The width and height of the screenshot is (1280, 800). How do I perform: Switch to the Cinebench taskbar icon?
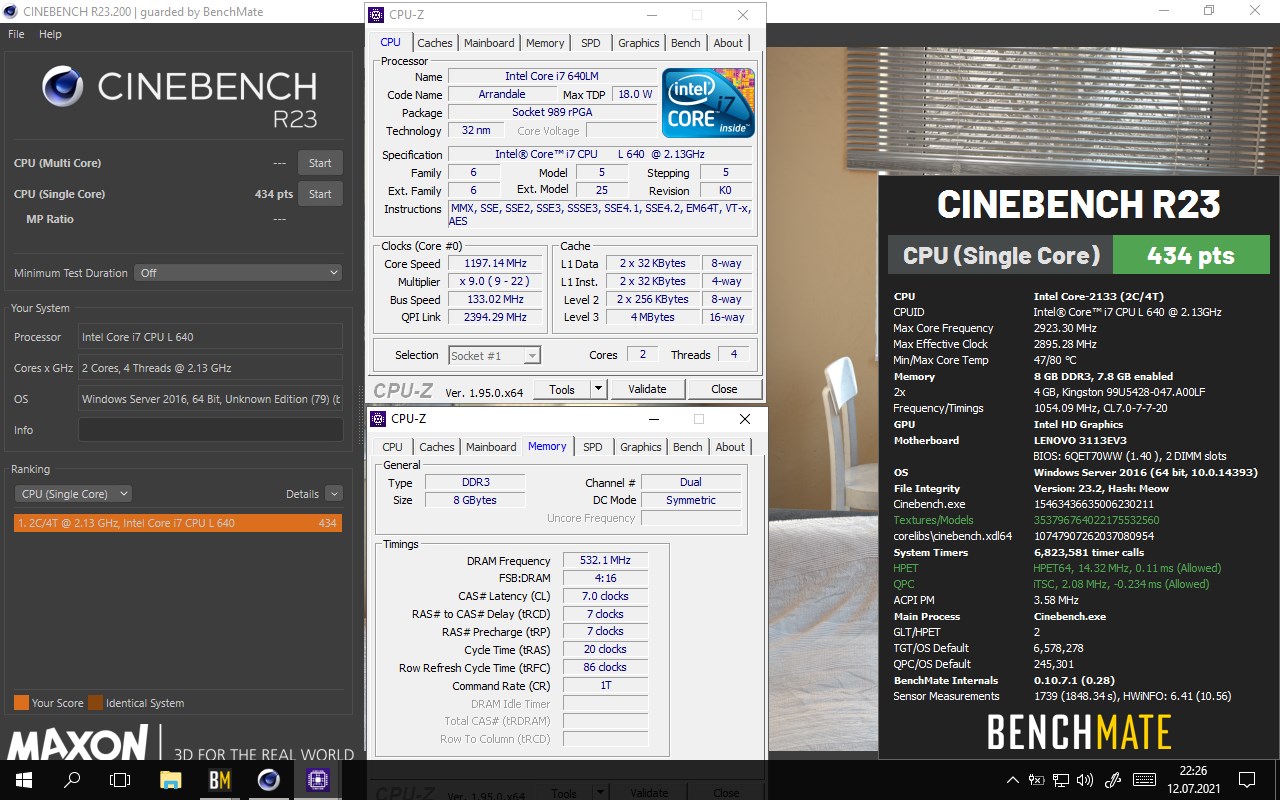click(269, 780)
